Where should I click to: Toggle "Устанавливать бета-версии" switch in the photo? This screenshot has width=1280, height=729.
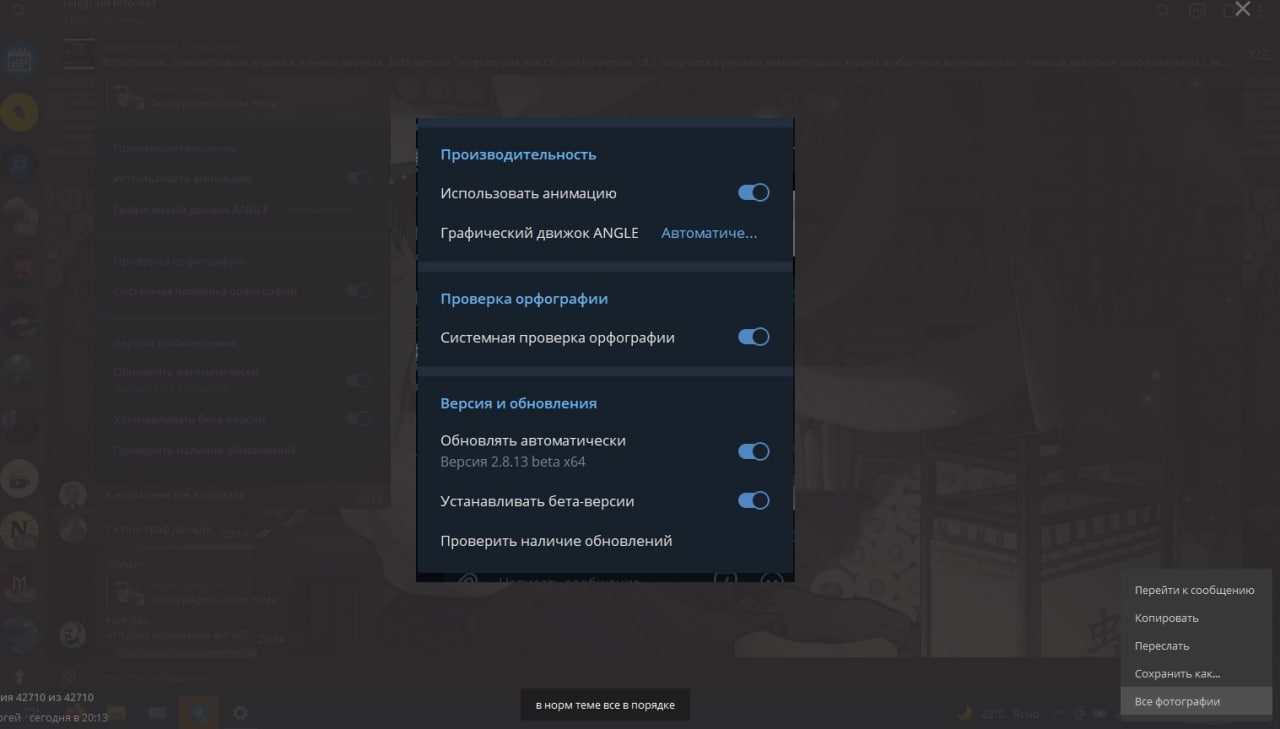pos(753,501)
